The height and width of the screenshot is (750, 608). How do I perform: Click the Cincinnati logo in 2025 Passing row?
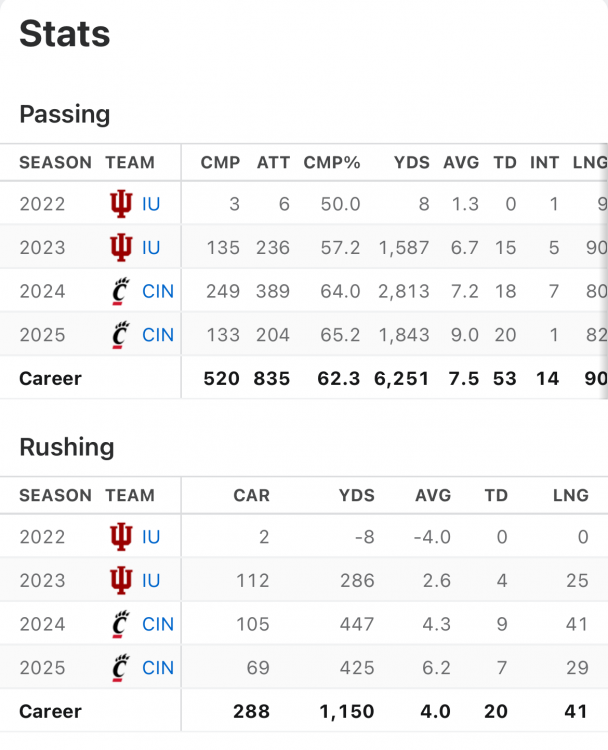pyautogui.click(x=121, y=335)
